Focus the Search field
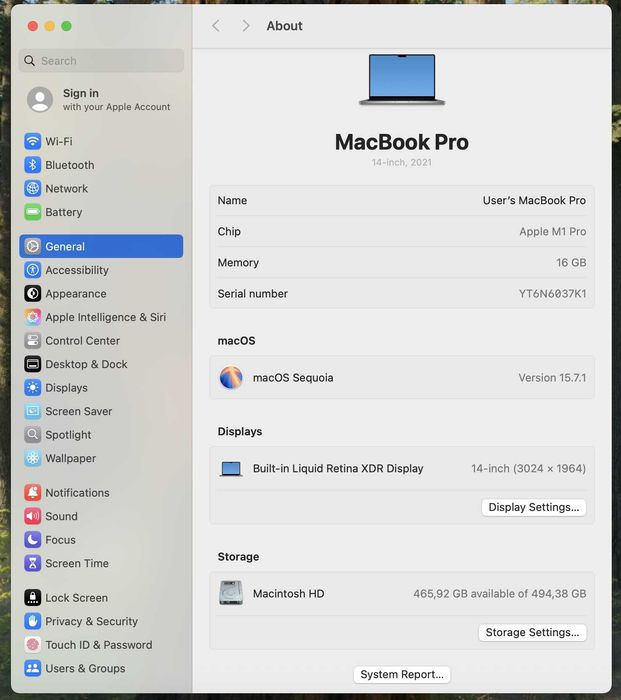Screen dimensions: 621x700 (x=101, y=61)
